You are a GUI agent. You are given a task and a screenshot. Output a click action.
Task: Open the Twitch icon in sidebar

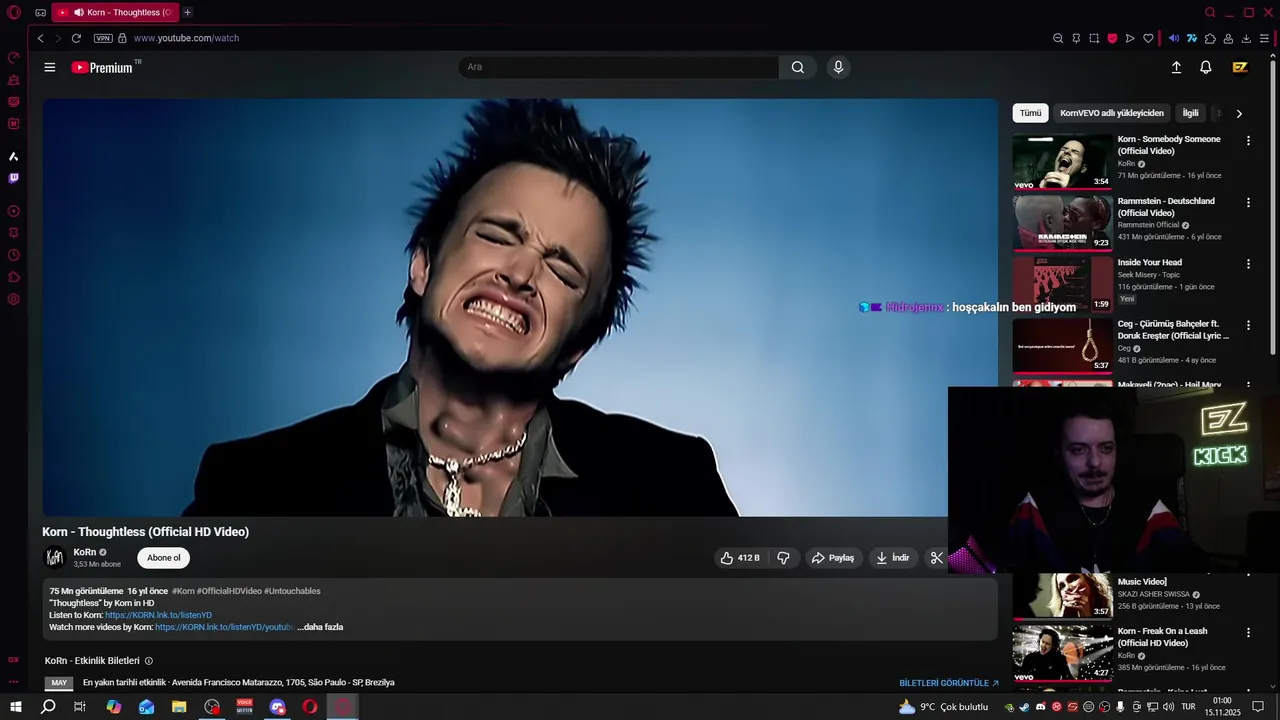pos(14,178)
